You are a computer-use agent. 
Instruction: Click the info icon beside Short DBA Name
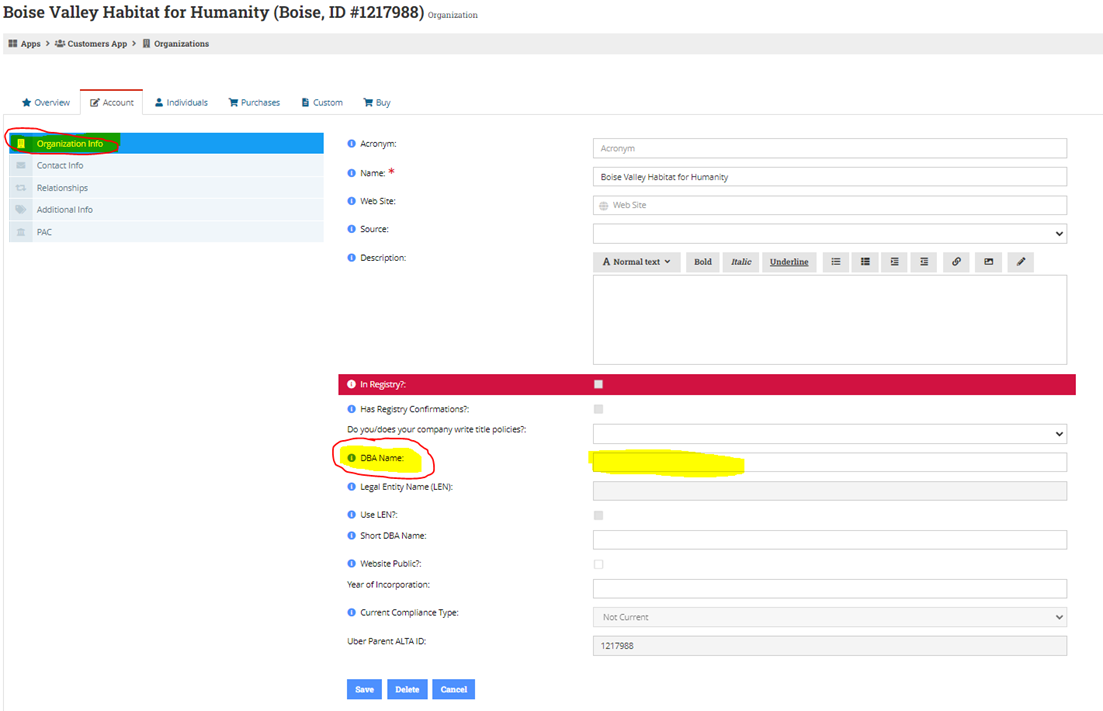(351, 536)
